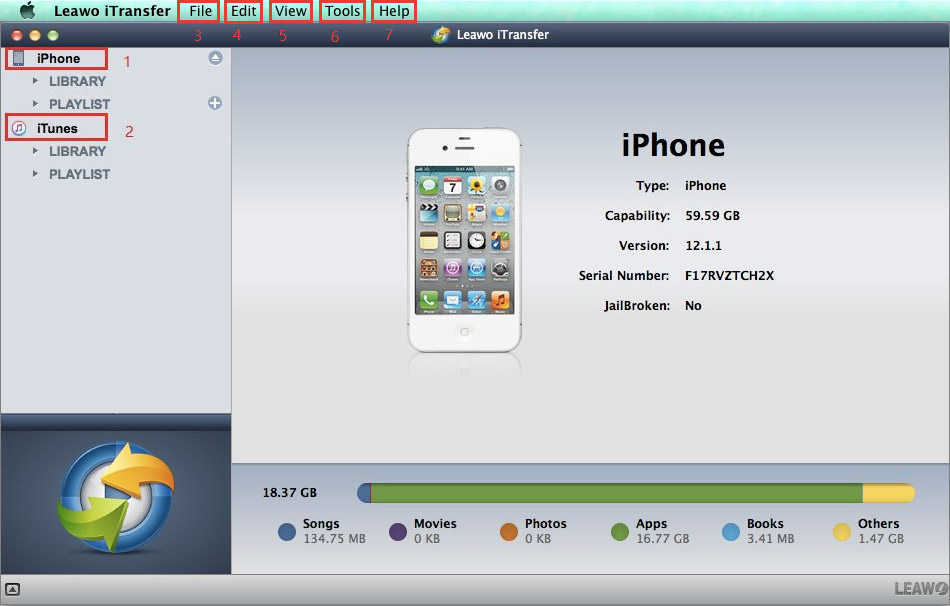This screenshot has width=950, height=606.
Task: Add a playlist with the plus icon
Action: click(215, 103)
